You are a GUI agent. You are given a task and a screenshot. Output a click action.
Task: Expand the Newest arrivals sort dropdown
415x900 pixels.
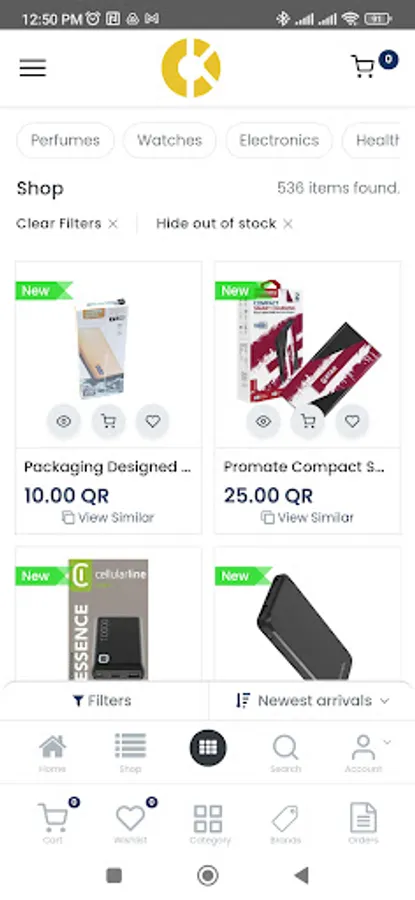pyautogui.click(x=312, y=700)
